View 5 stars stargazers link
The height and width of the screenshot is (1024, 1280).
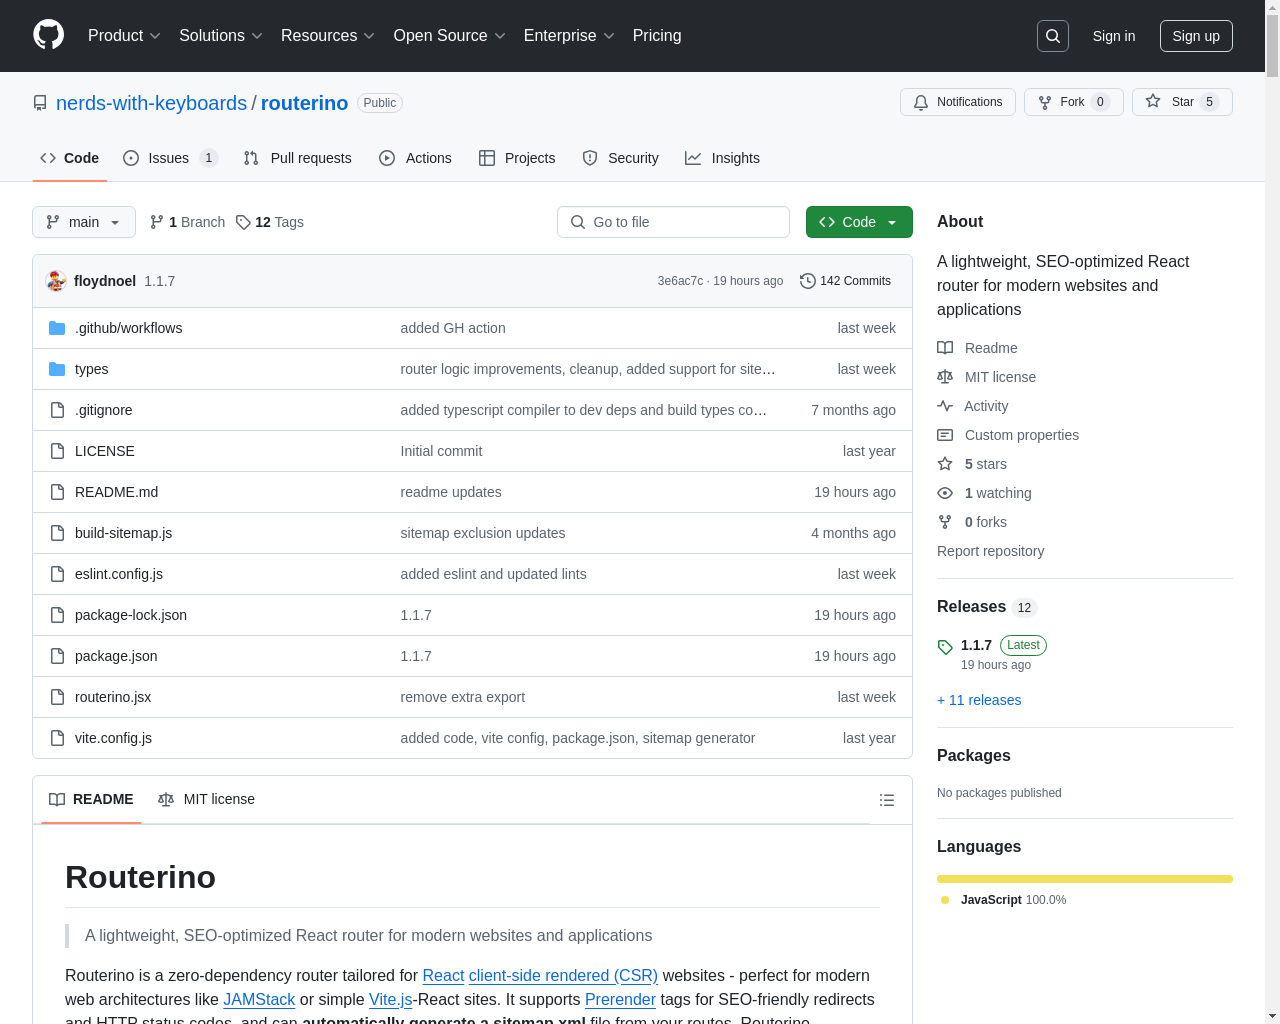pos(972,464)
